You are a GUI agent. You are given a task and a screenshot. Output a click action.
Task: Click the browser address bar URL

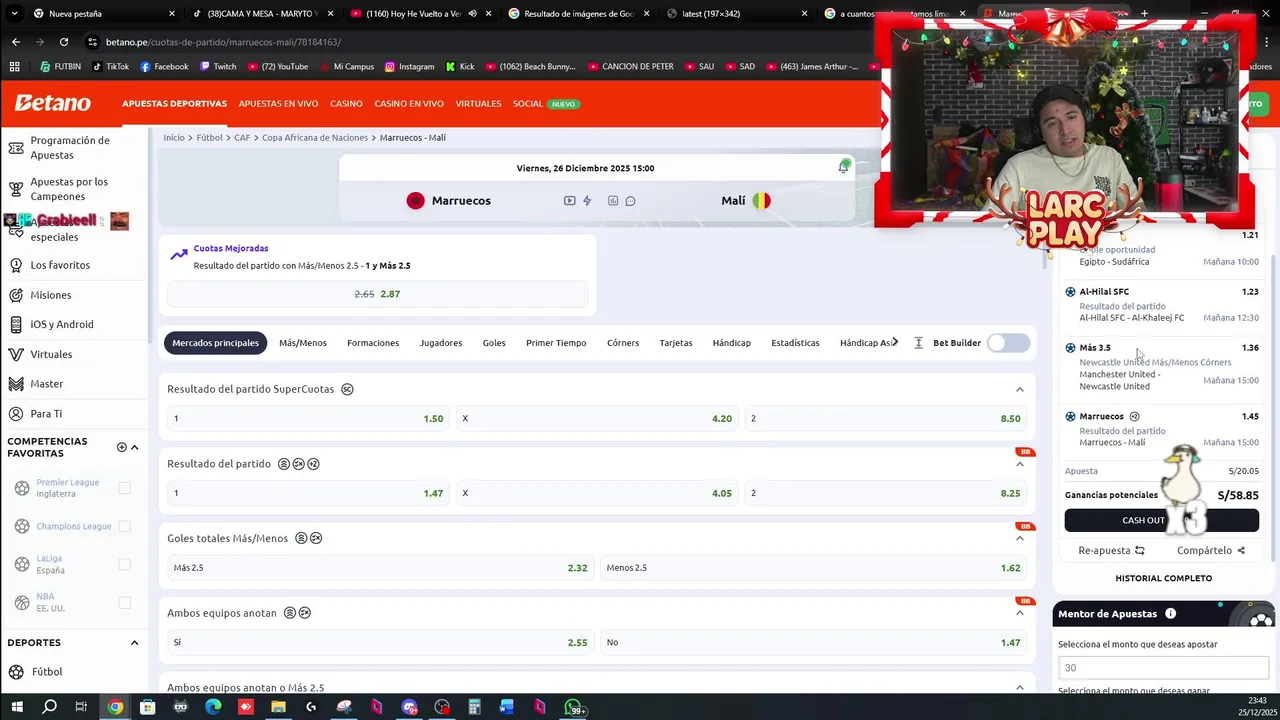point(223,42)
